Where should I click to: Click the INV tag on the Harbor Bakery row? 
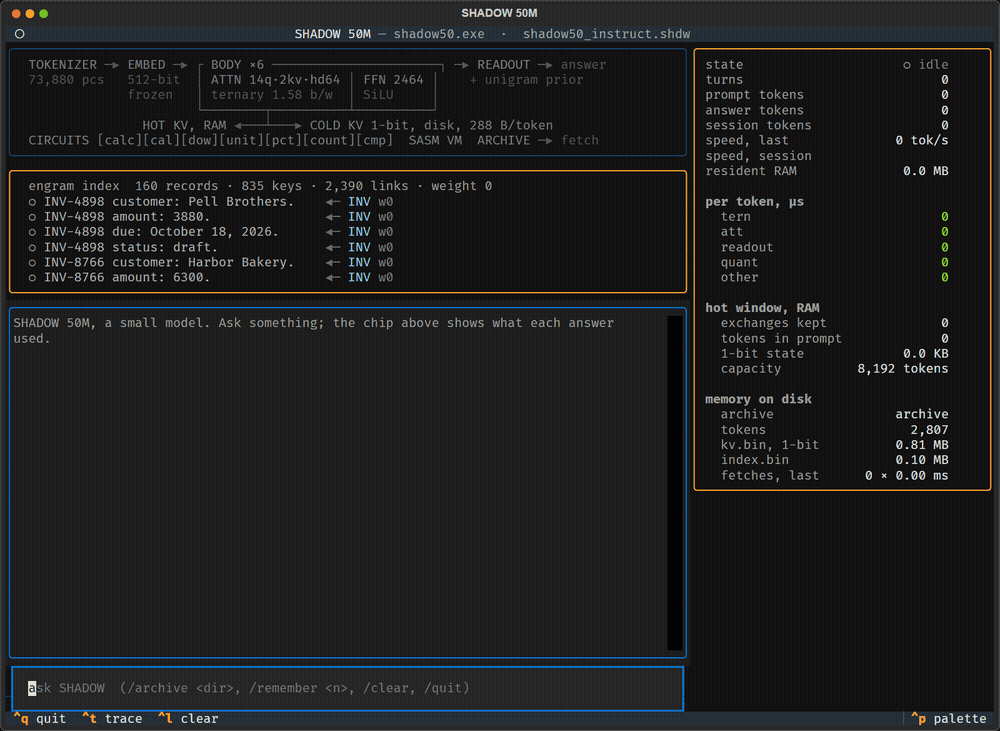359,262
